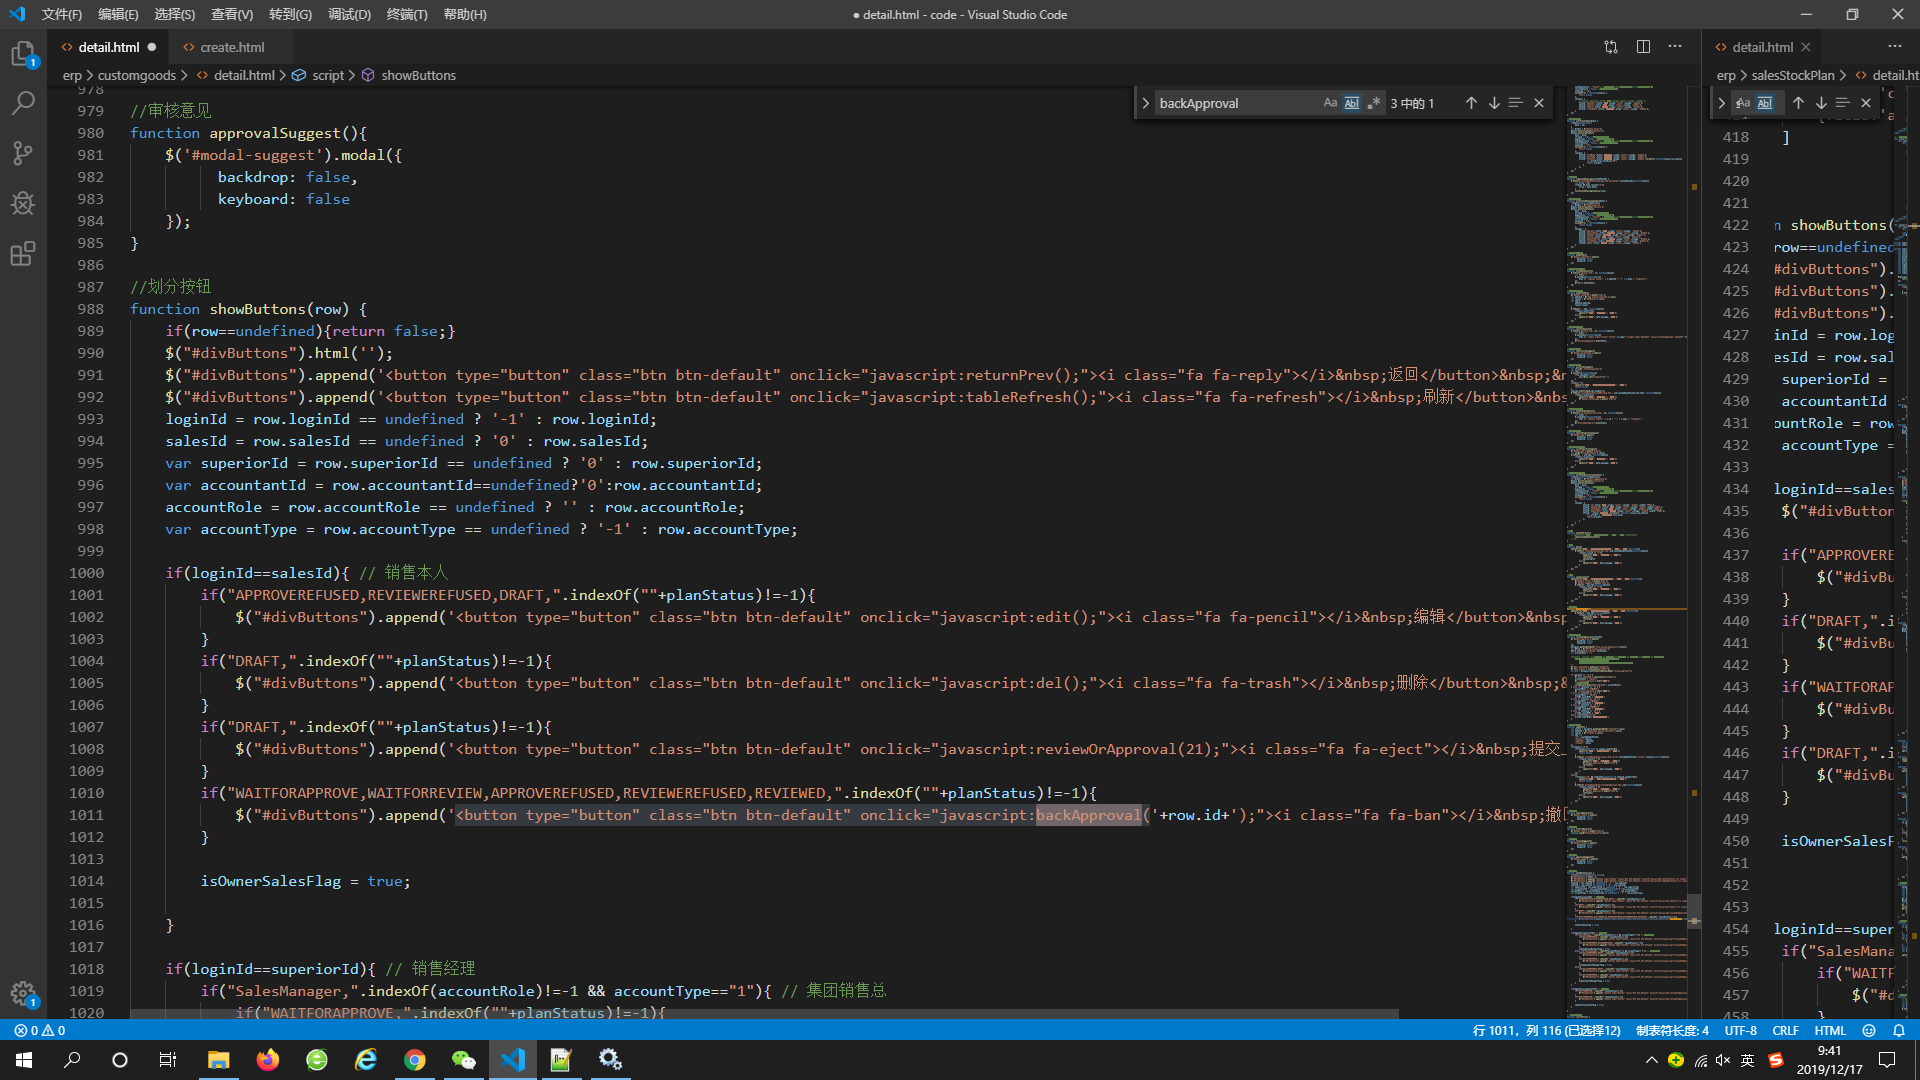Switch to the create.html tab

pyautogui.click(x=232, y=47)
